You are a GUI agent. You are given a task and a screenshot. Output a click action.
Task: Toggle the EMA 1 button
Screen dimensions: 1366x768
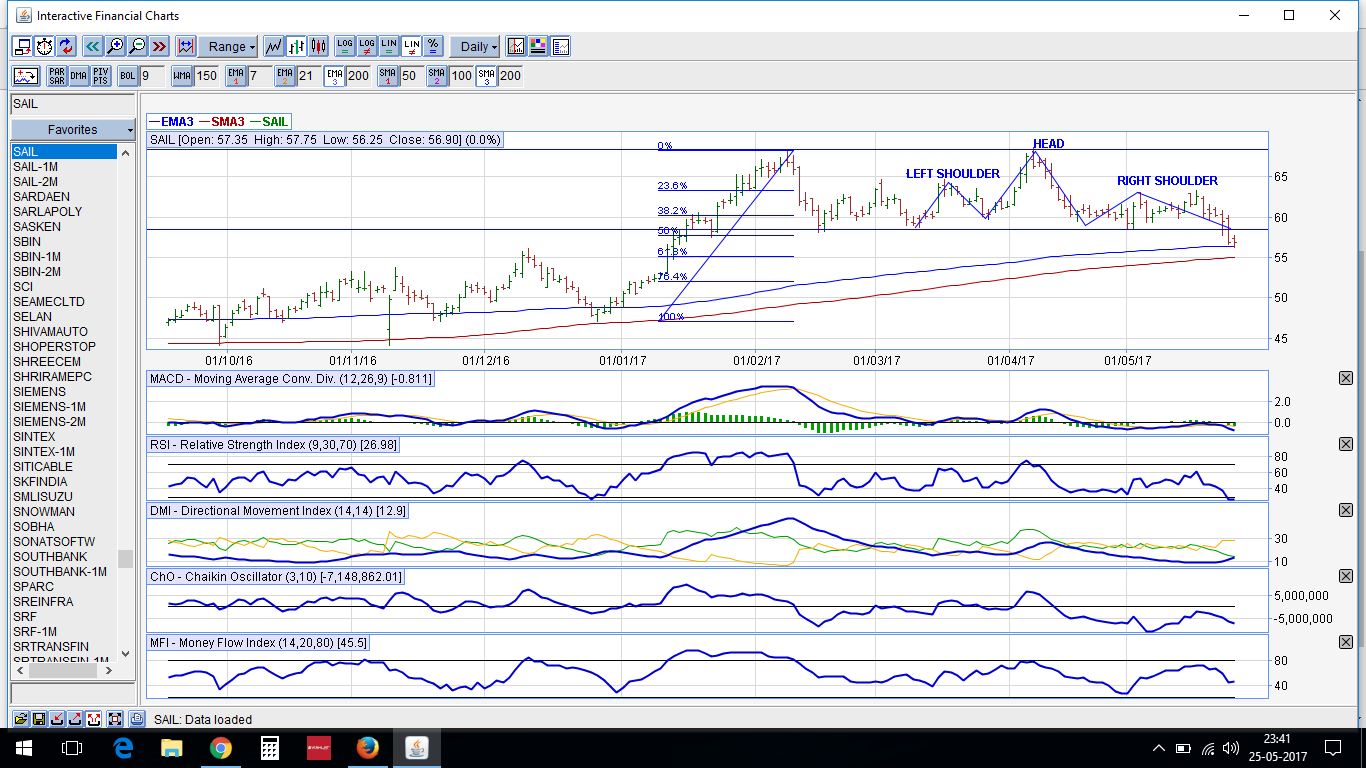pyautogui.click(x=236, y=75)
